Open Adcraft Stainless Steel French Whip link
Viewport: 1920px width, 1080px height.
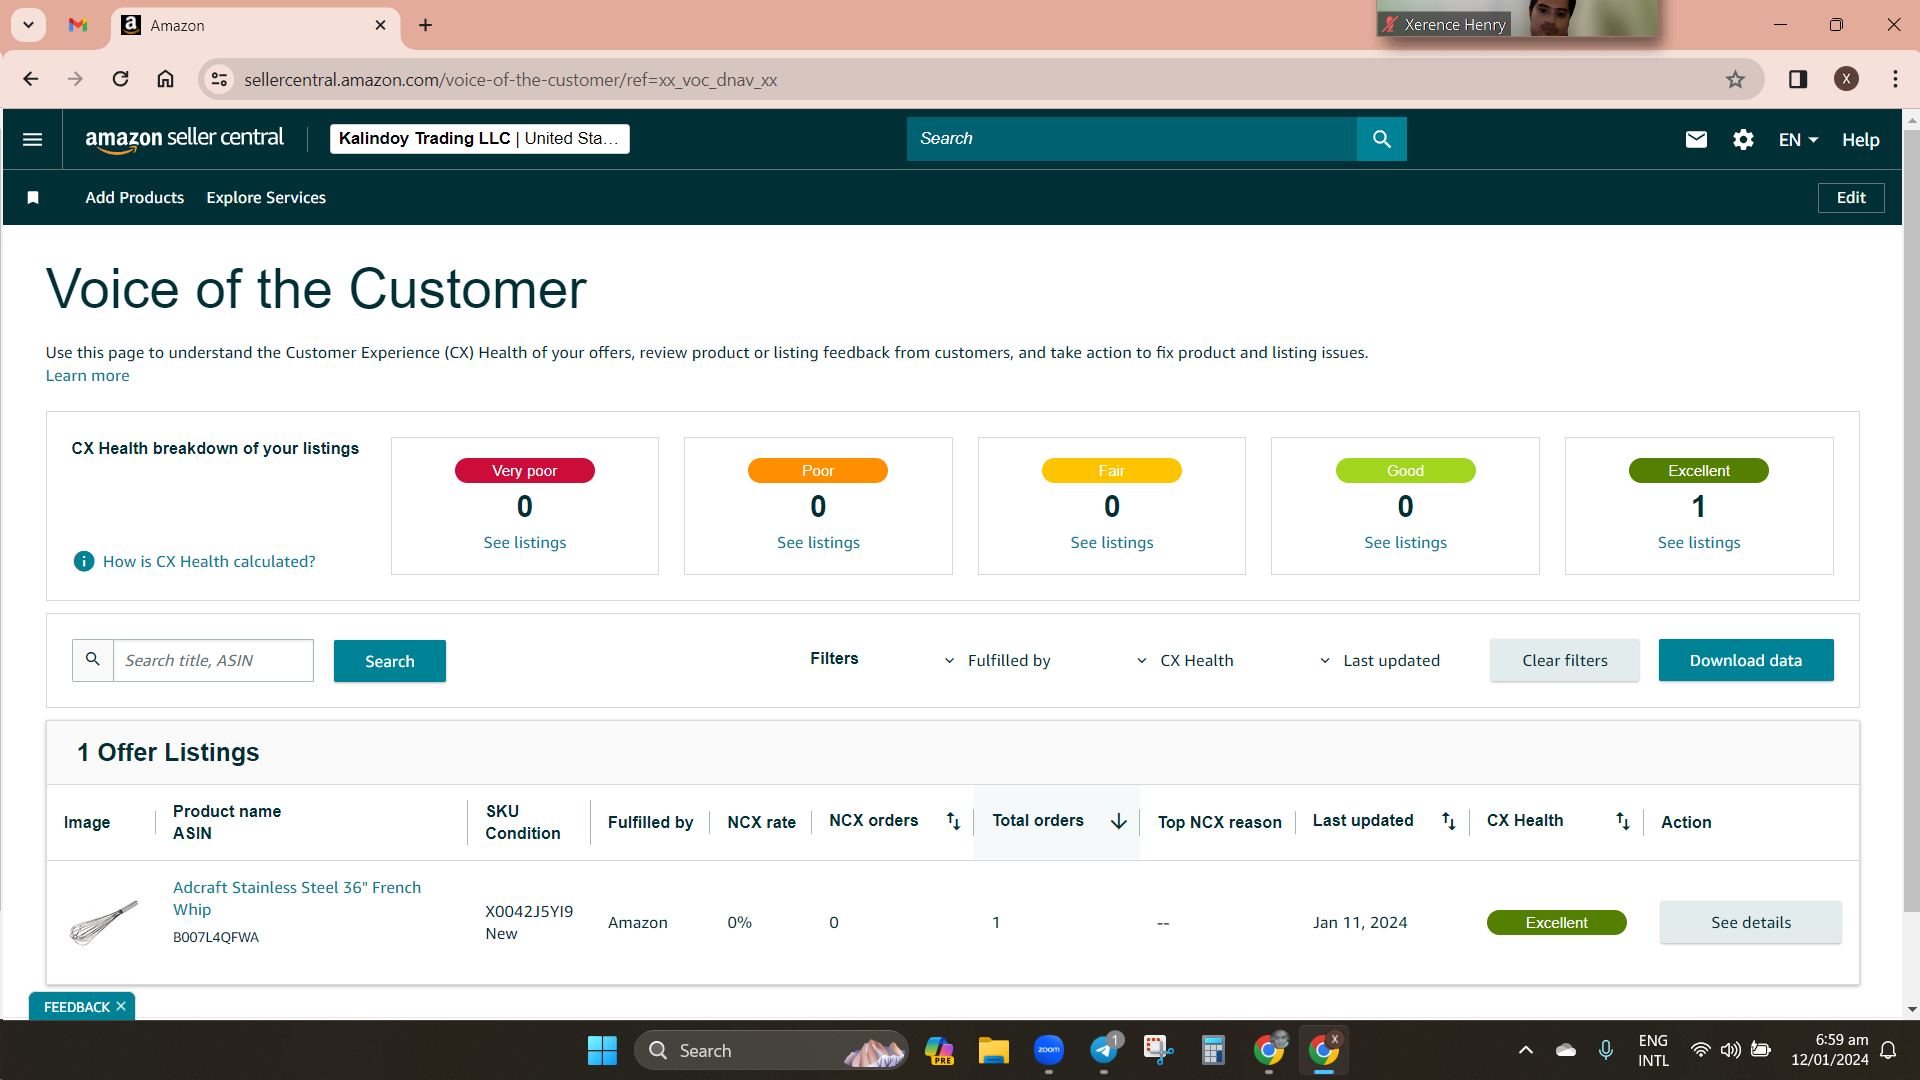pos(297,898)
